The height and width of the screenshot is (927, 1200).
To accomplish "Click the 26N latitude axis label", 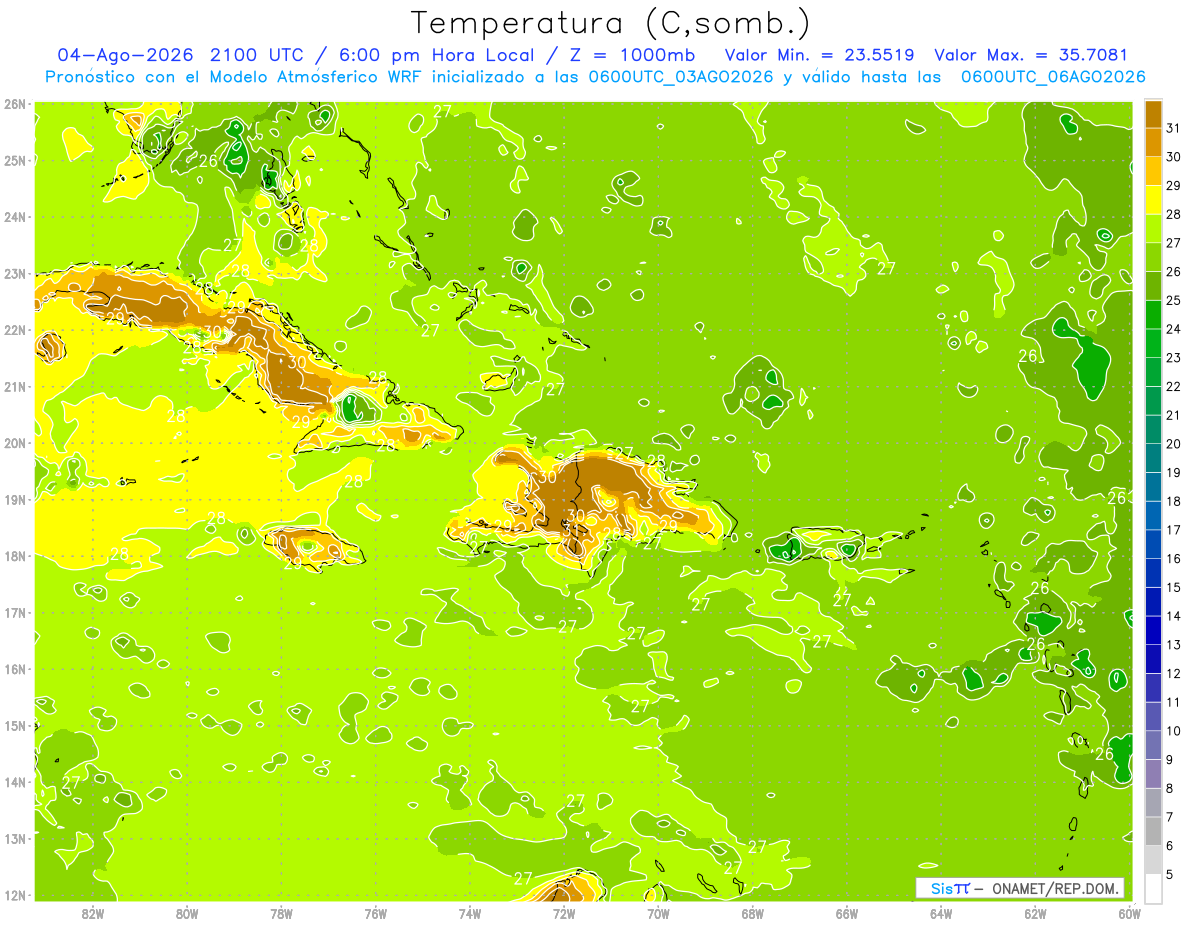I will point(14,104).
